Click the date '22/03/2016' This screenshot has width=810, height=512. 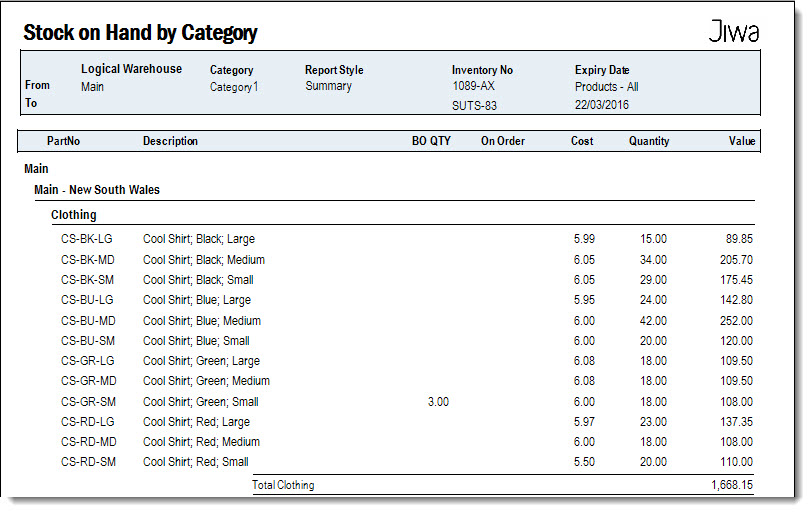pos(602,104)
